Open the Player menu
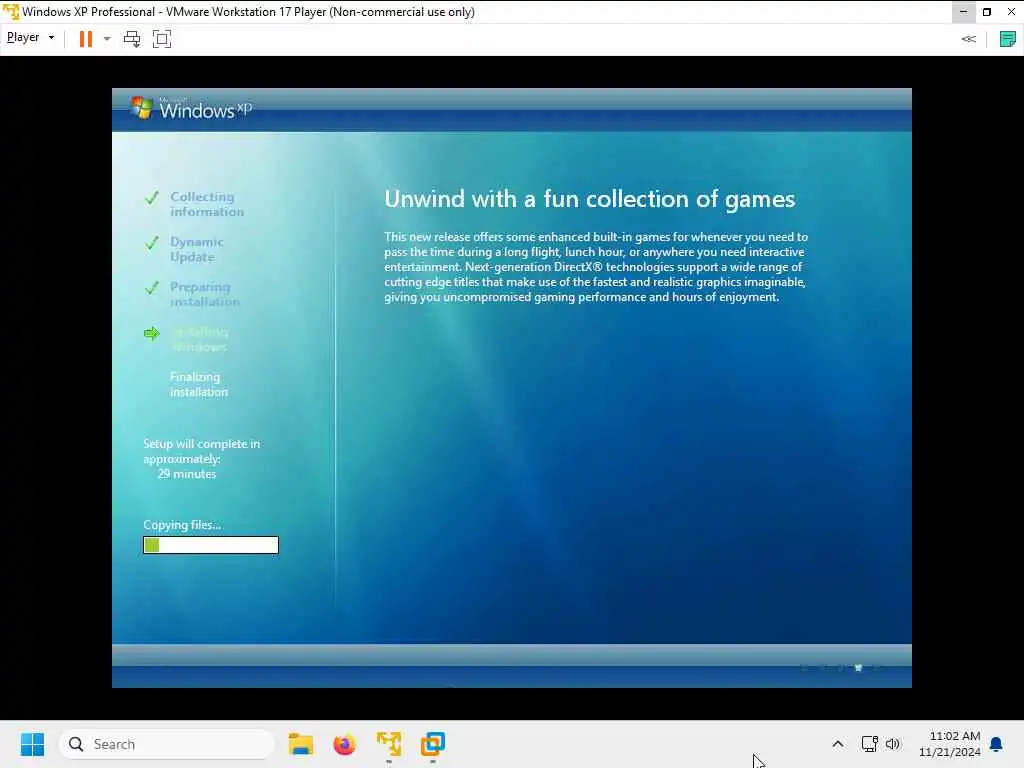 [30, 38]
